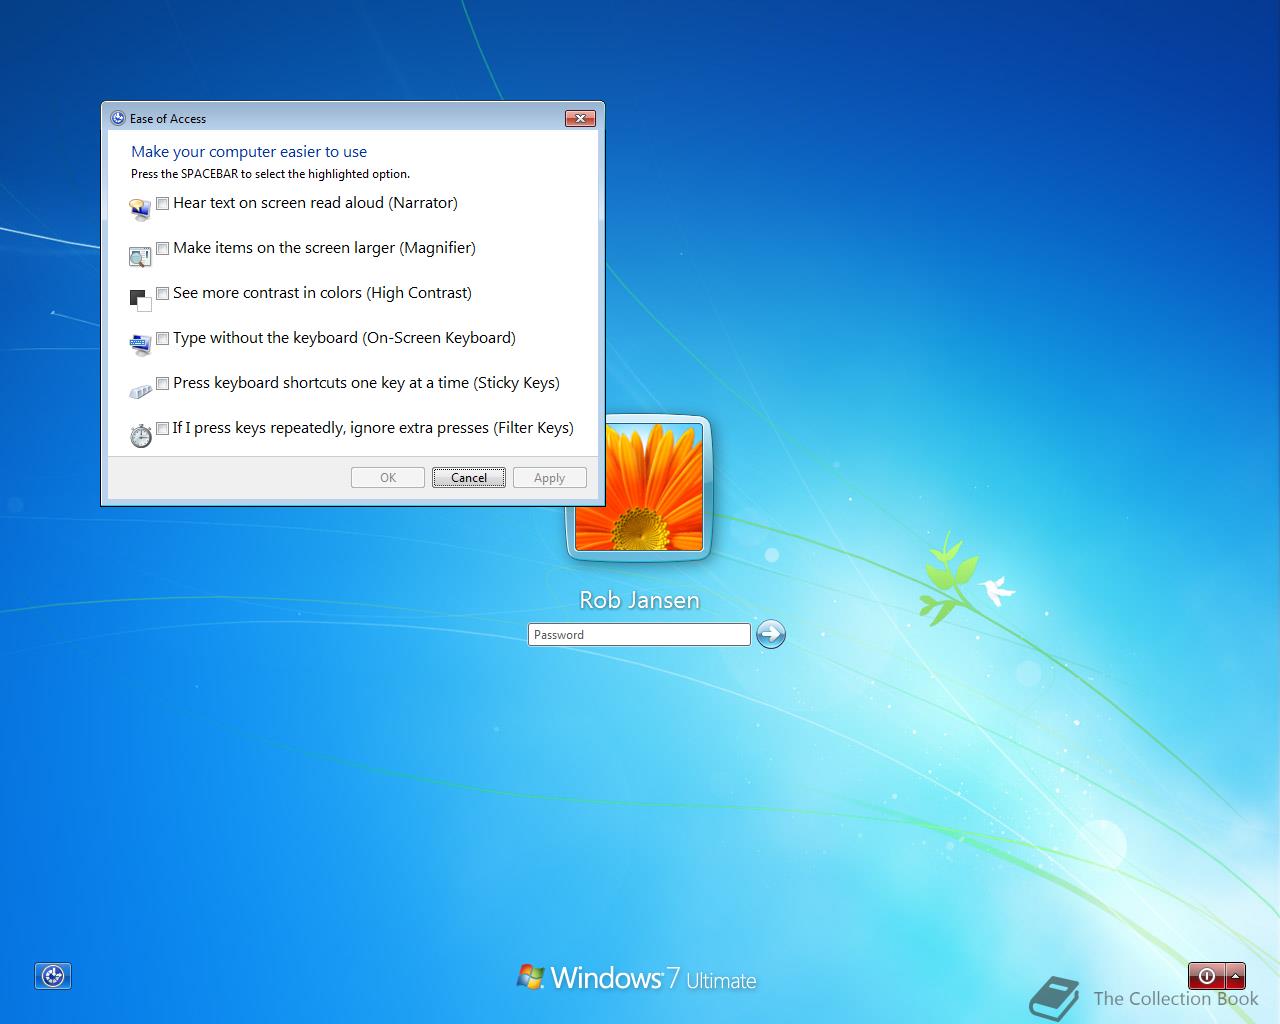
Task: Click the Magnifier icon next to its option
Action: tap(140, 257)
